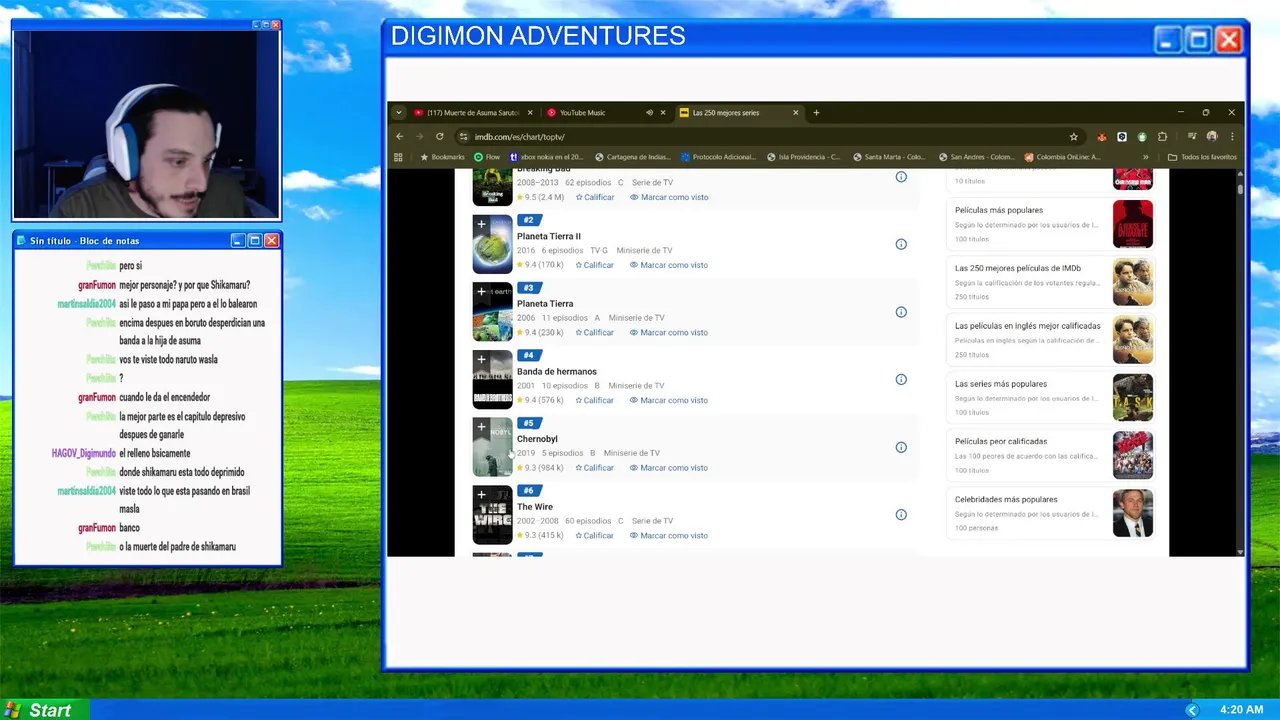Mark Banda de hermanos as watched
Screen dimensions: 1280x720
tap(669, 400)
